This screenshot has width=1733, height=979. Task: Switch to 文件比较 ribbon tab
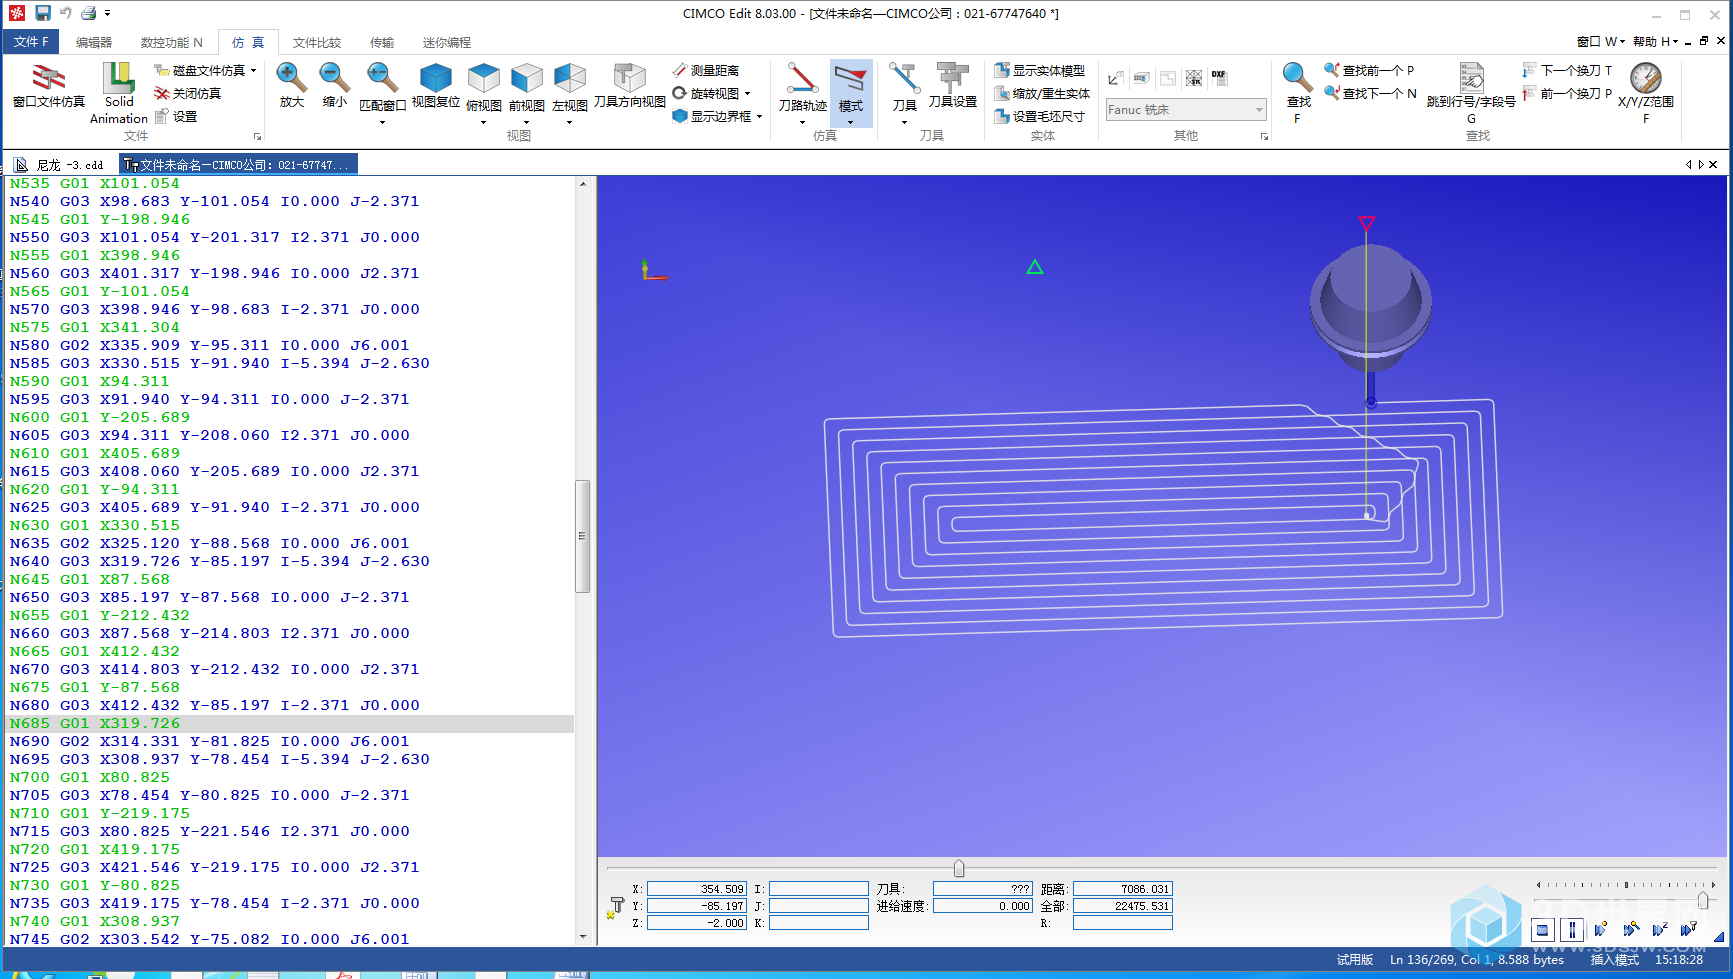tap(317, 42)
